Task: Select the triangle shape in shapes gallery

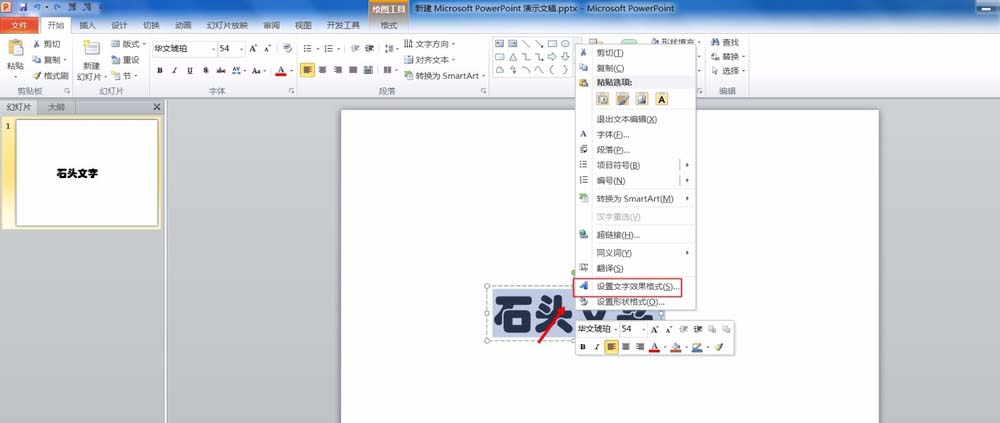Action: pyautogui.click(x=513, y=57)
